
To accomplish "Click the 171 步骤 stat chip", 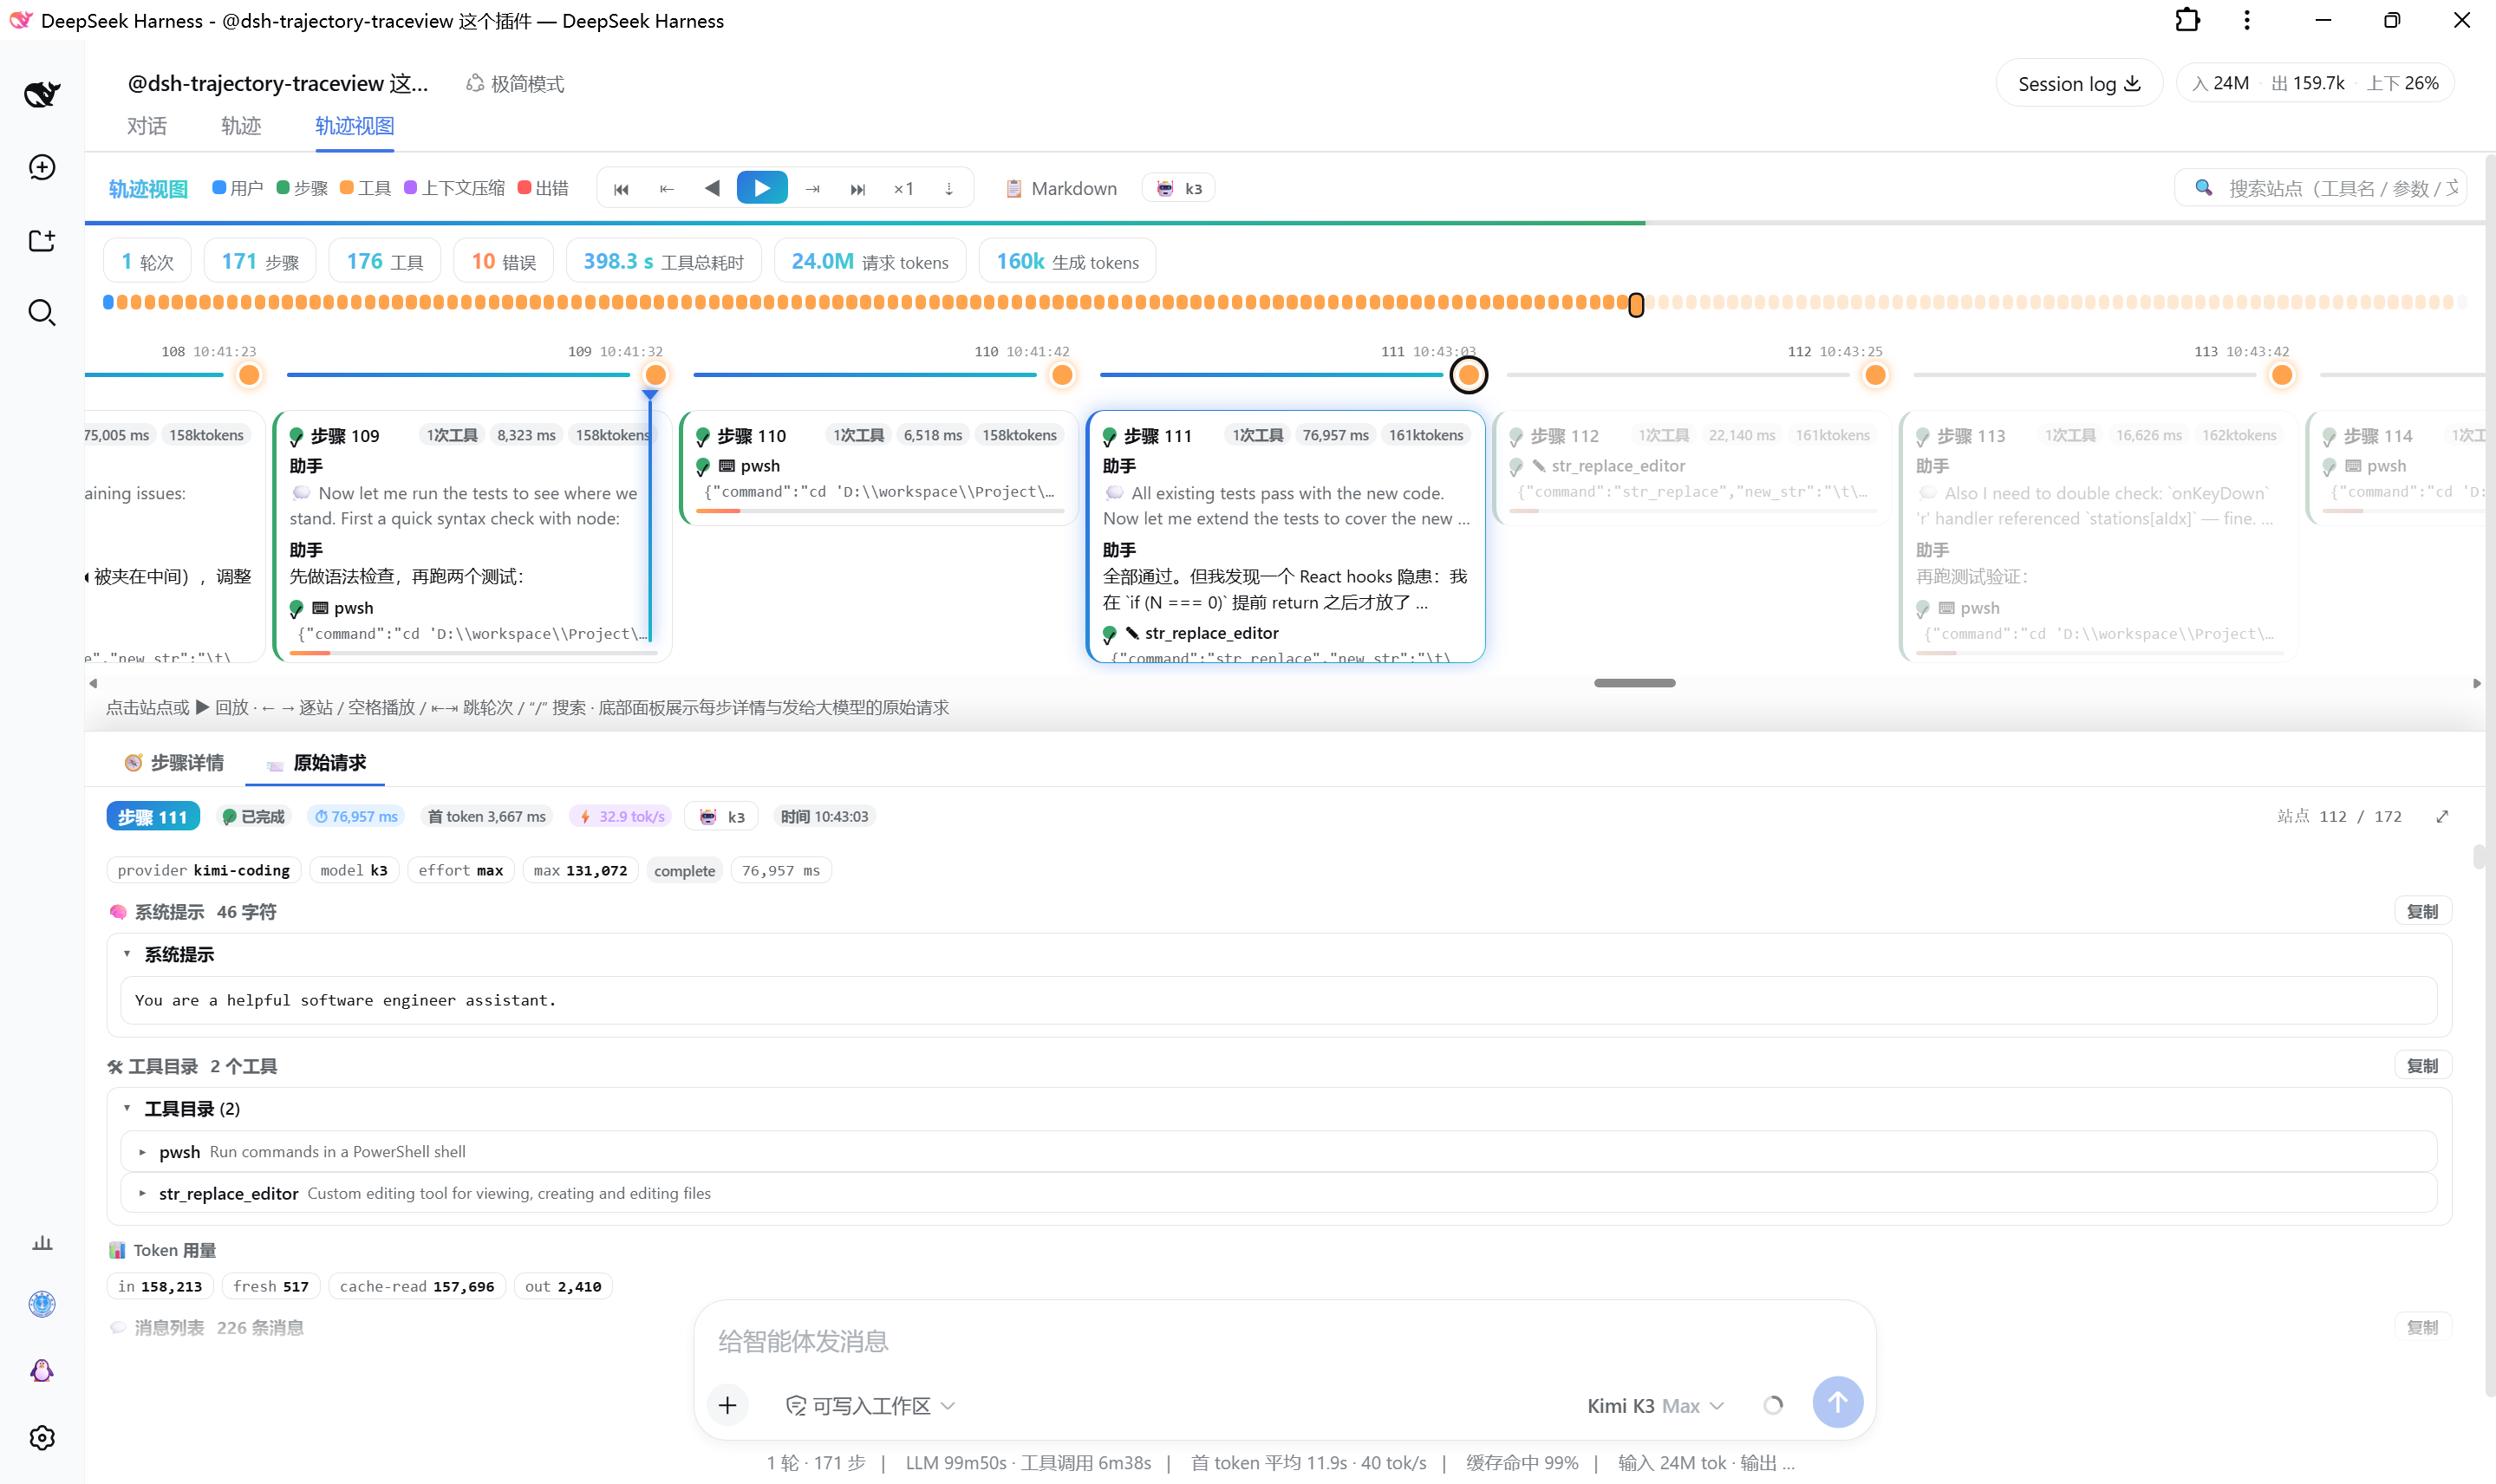I will coord(260,262).
